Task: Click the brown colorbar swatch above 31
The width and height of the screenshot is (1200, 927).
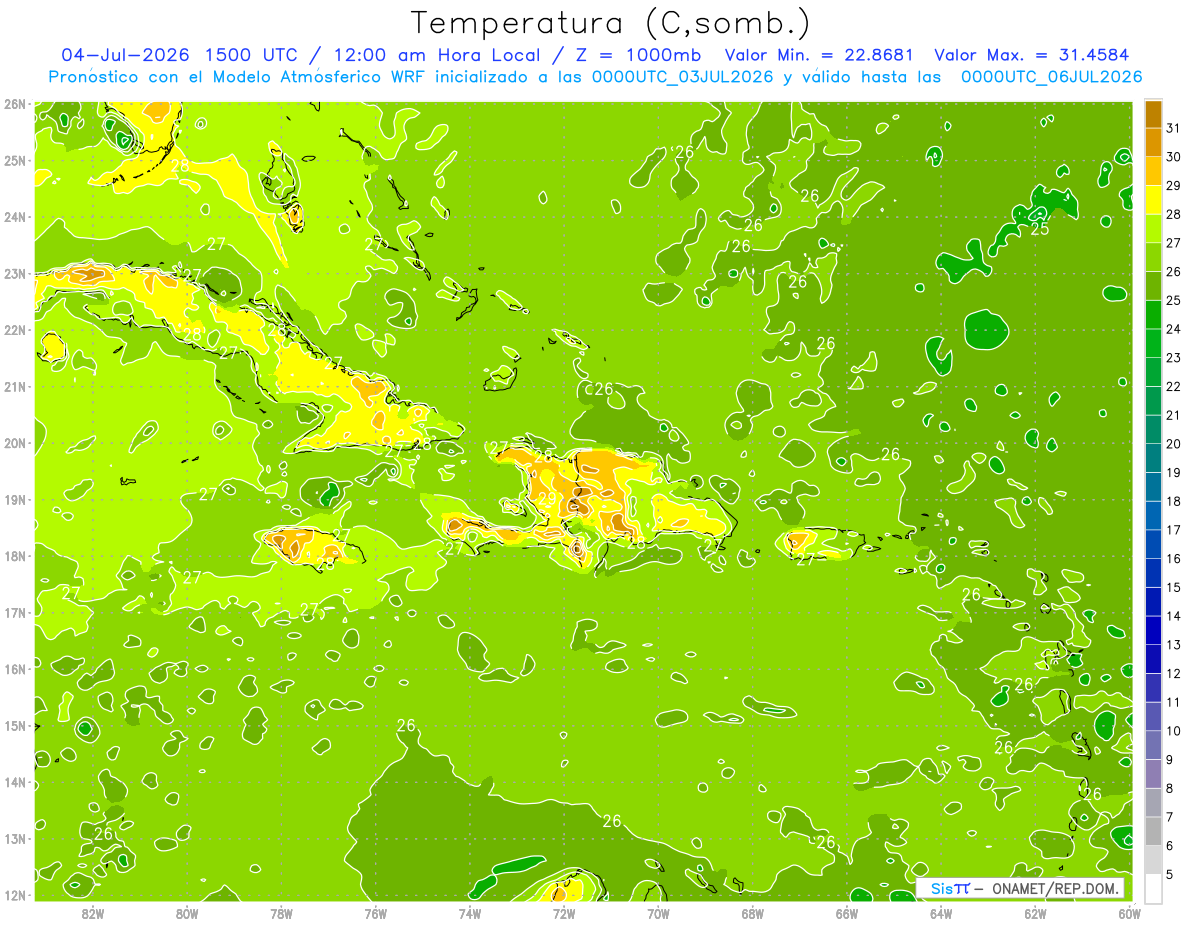Action: pos(1153,114)
